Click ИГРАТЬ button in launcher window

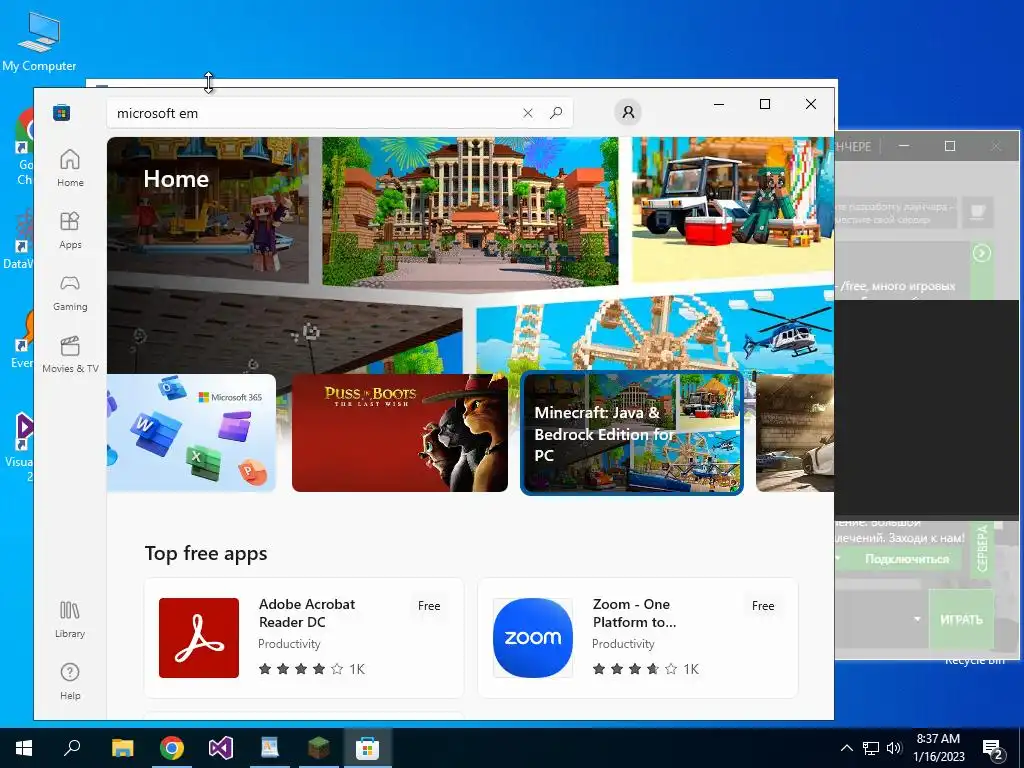[961, 620]
